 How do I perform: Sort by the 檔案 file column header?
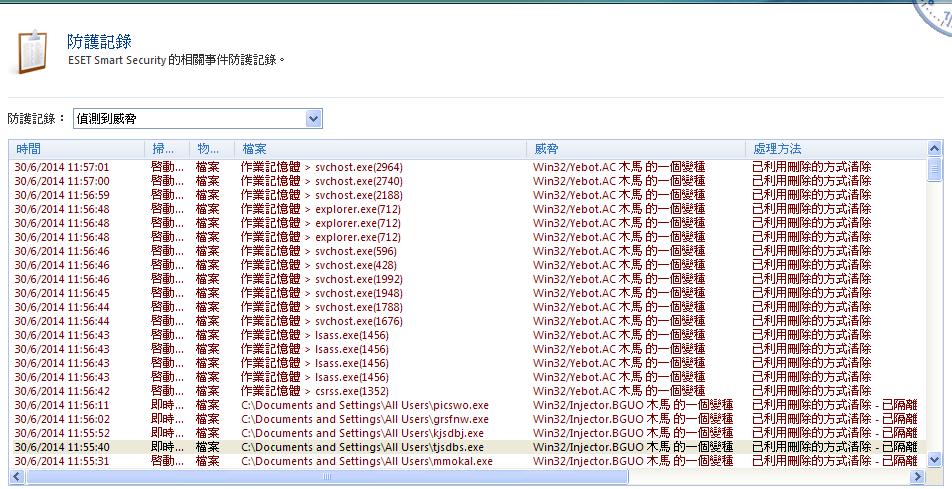[381, 149]
